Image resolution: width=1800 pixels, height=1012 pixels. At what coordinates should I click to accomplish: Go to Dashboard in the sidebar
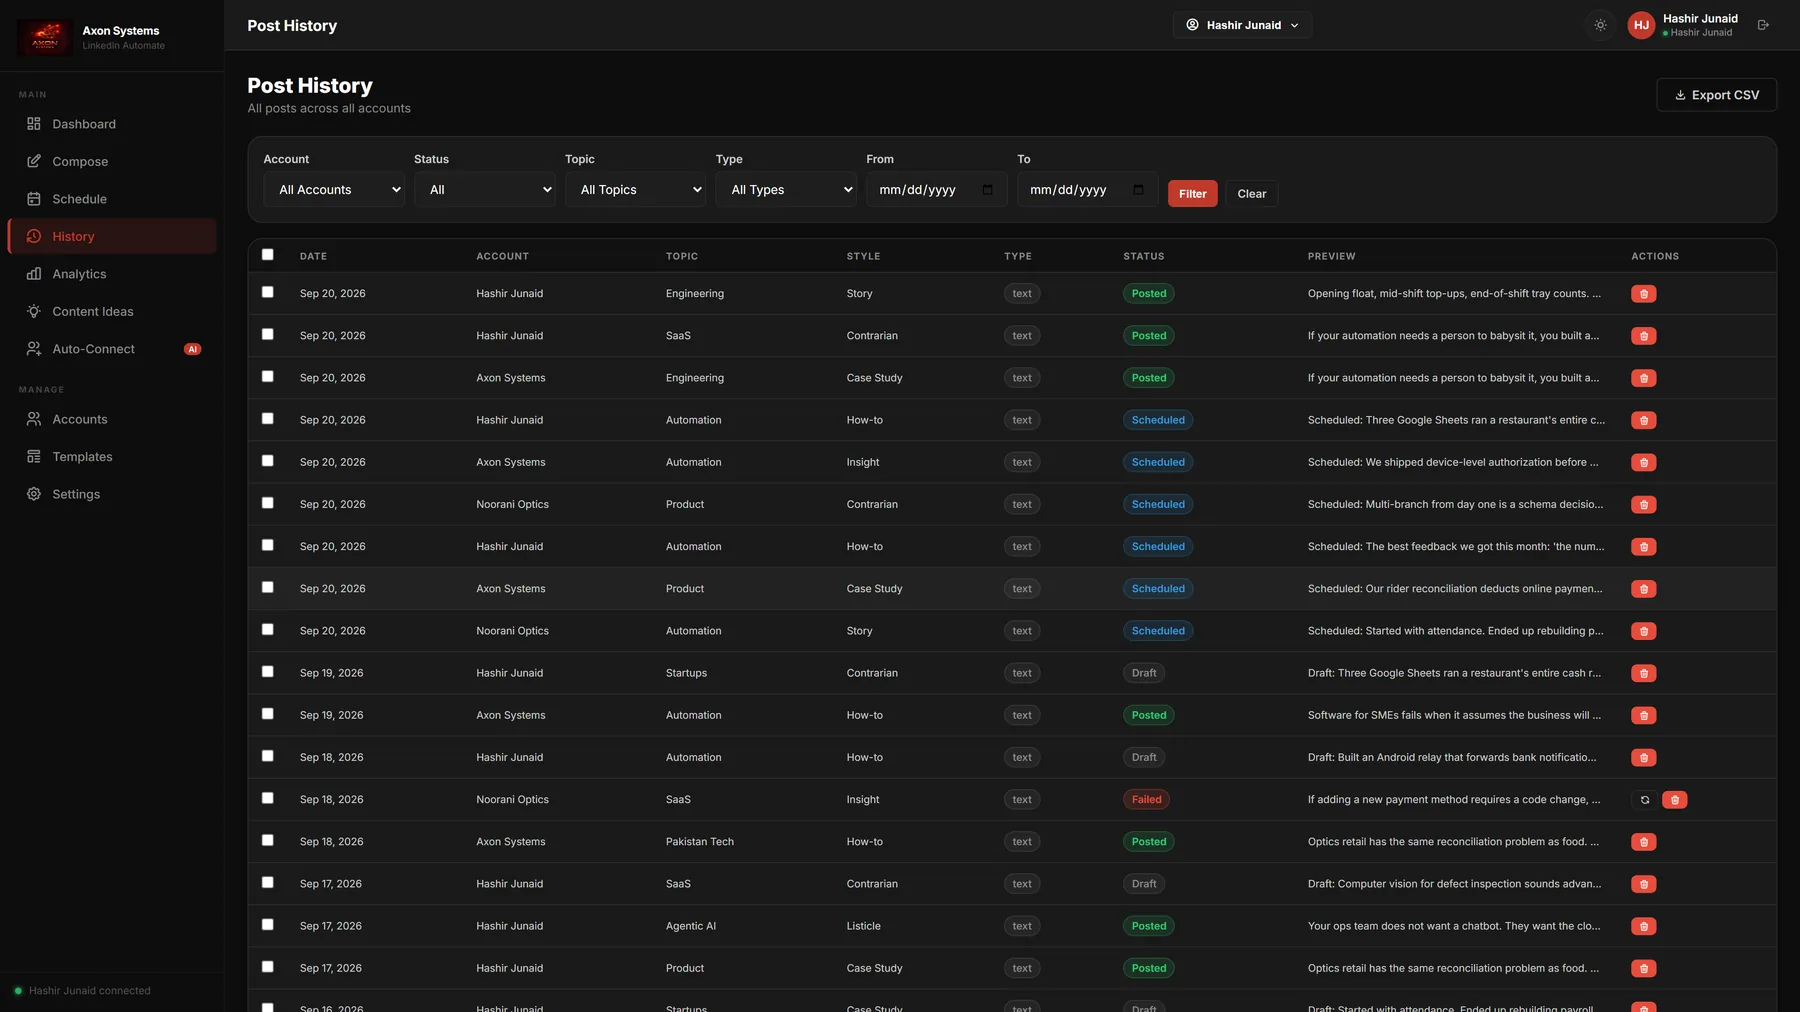[x=112, y=124]
